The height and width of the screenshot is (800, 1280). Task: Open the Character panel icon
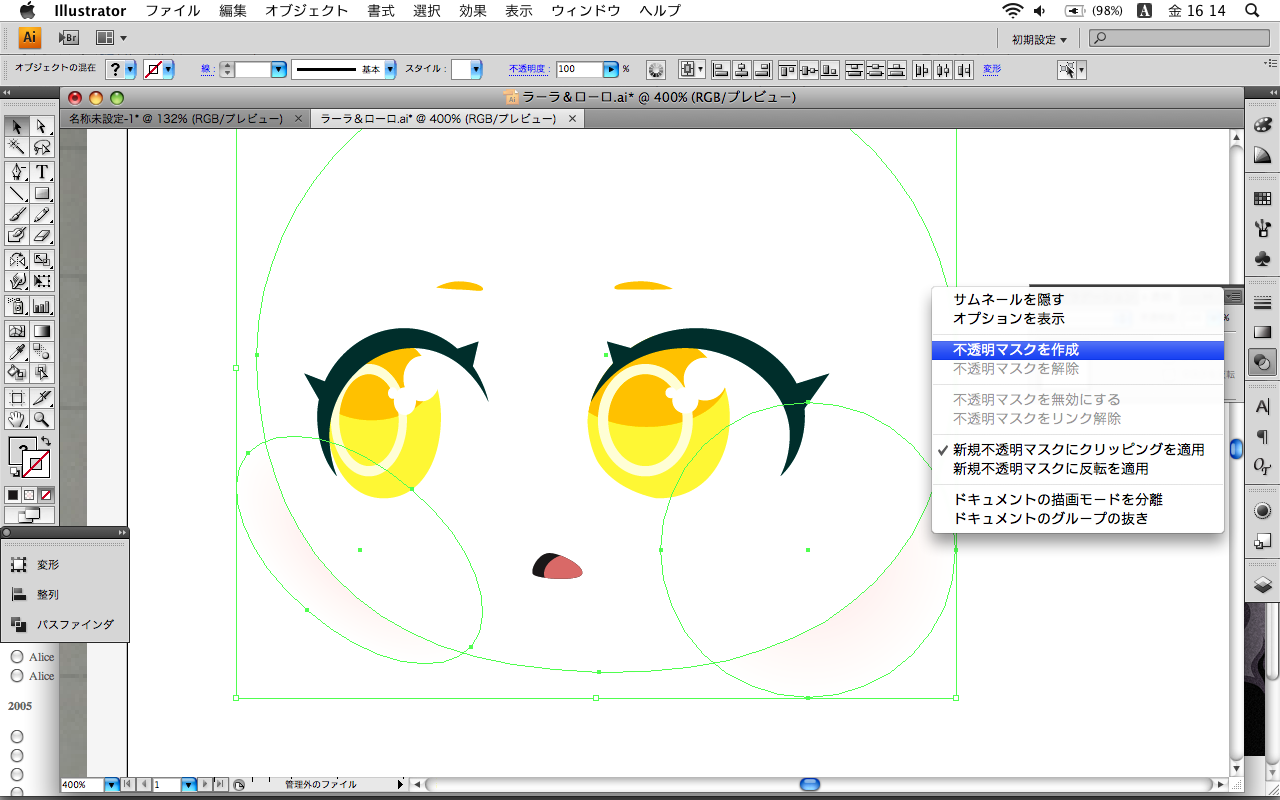coord(1262,407)
